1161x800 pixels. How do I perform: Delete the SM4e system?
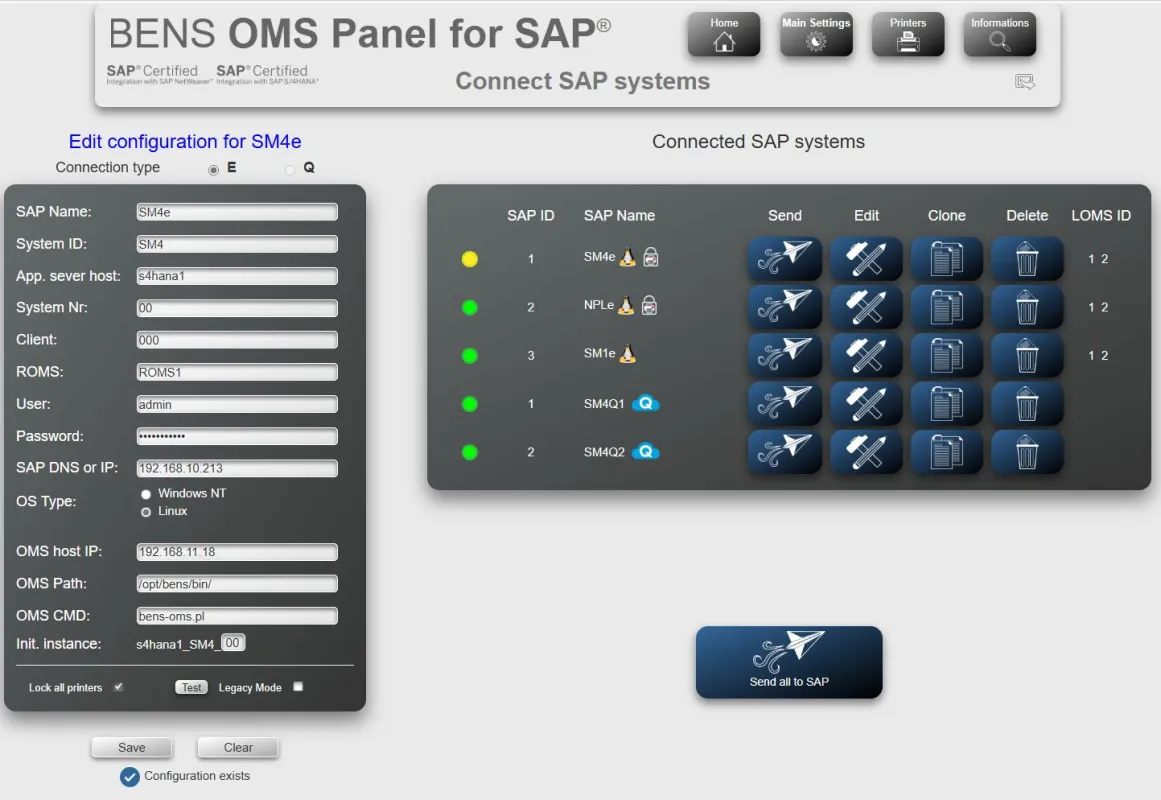pyautogui.click(x=1027, y=259)
